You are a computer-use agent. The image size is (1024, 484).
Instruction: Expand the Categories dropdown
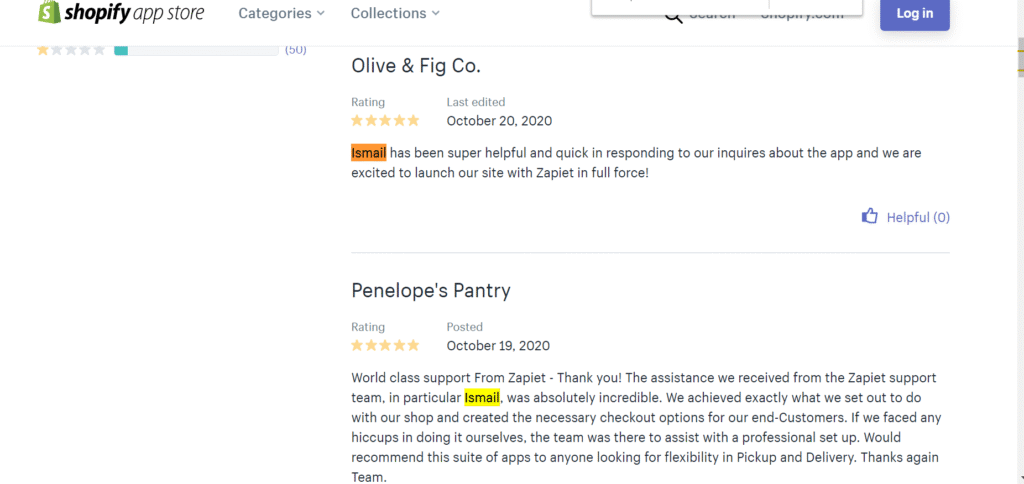pos(281,13)
